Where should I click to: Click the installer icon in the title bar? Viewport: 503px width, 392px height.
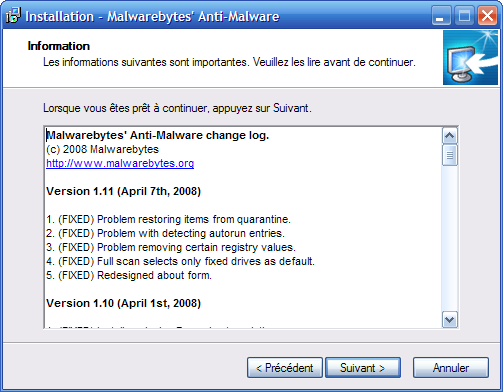[x=13, y=16]
